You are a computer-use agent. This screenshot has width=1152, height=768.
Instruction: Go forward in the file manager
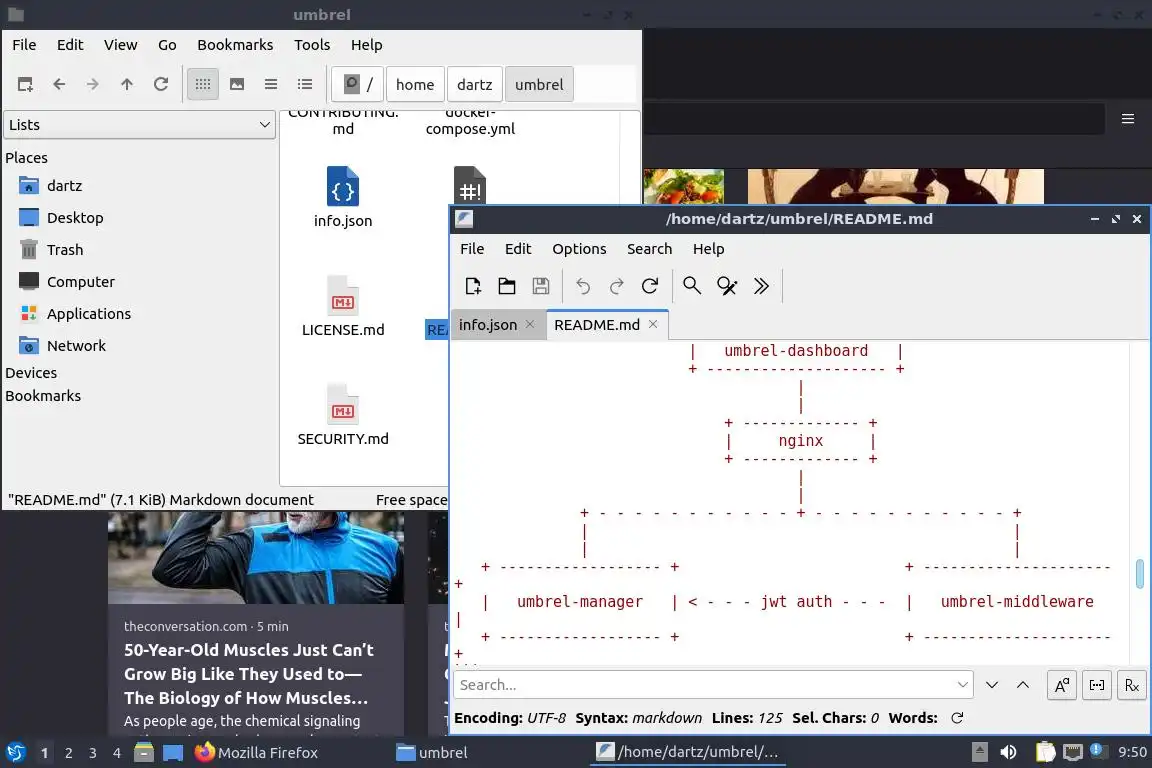pos(93,85)
